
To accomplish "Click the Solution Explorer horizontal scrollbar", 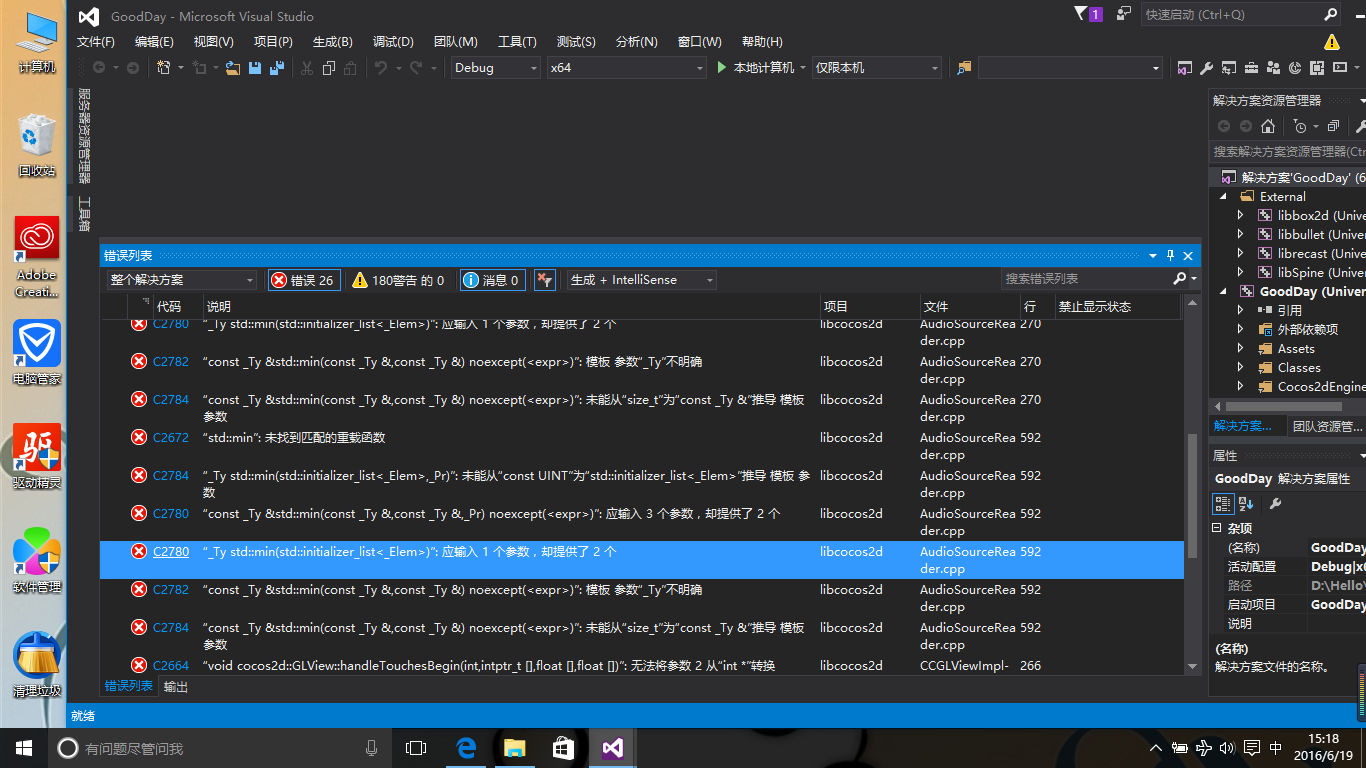I will point(1283,407).
